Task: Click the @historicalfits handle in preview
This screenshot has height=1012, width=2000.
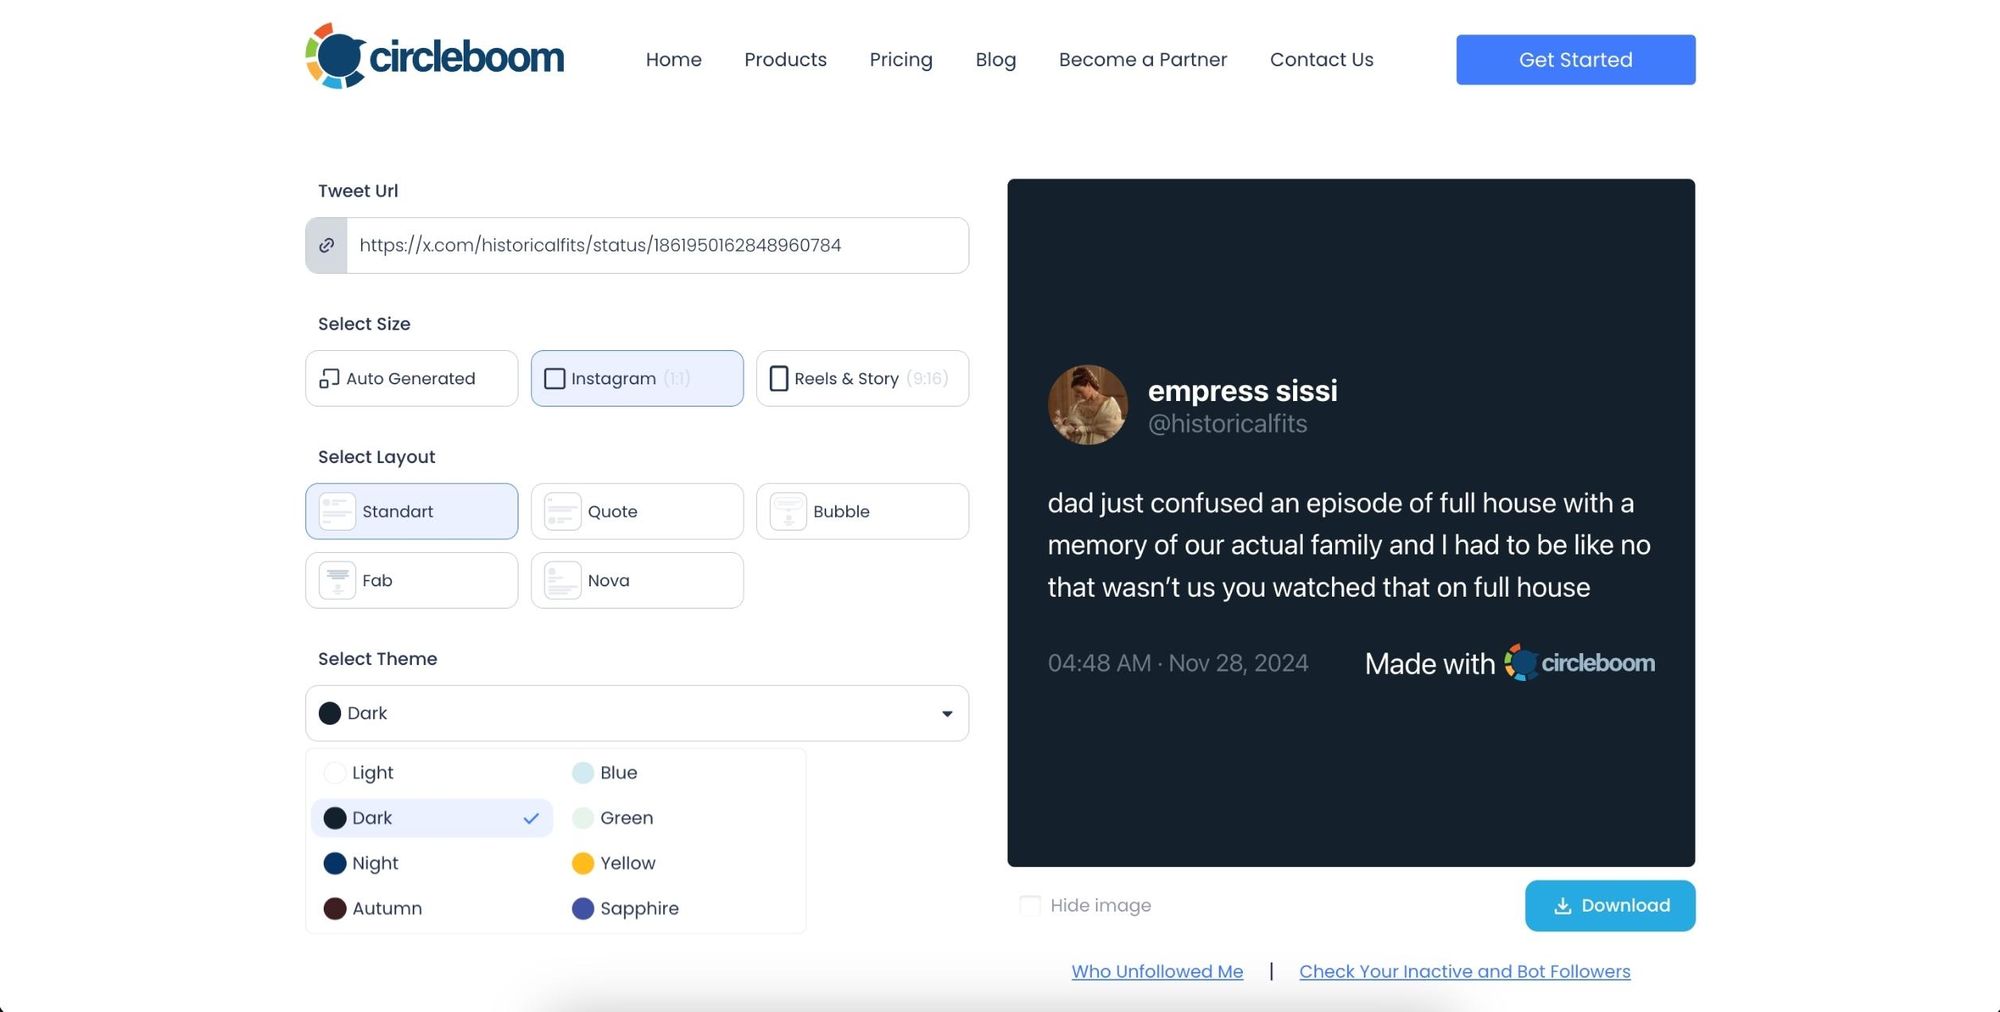Action: click(x=1228, y=424)
